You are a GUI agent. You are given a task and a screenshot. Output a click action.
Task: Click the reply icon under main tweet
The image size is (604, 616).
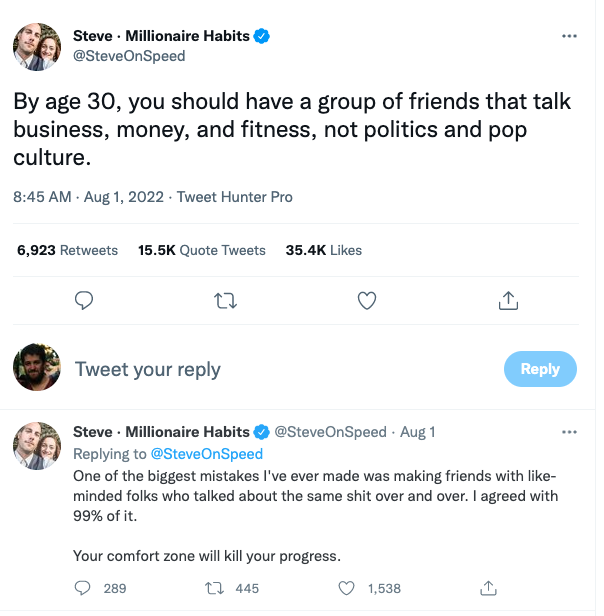pos(85,300)
